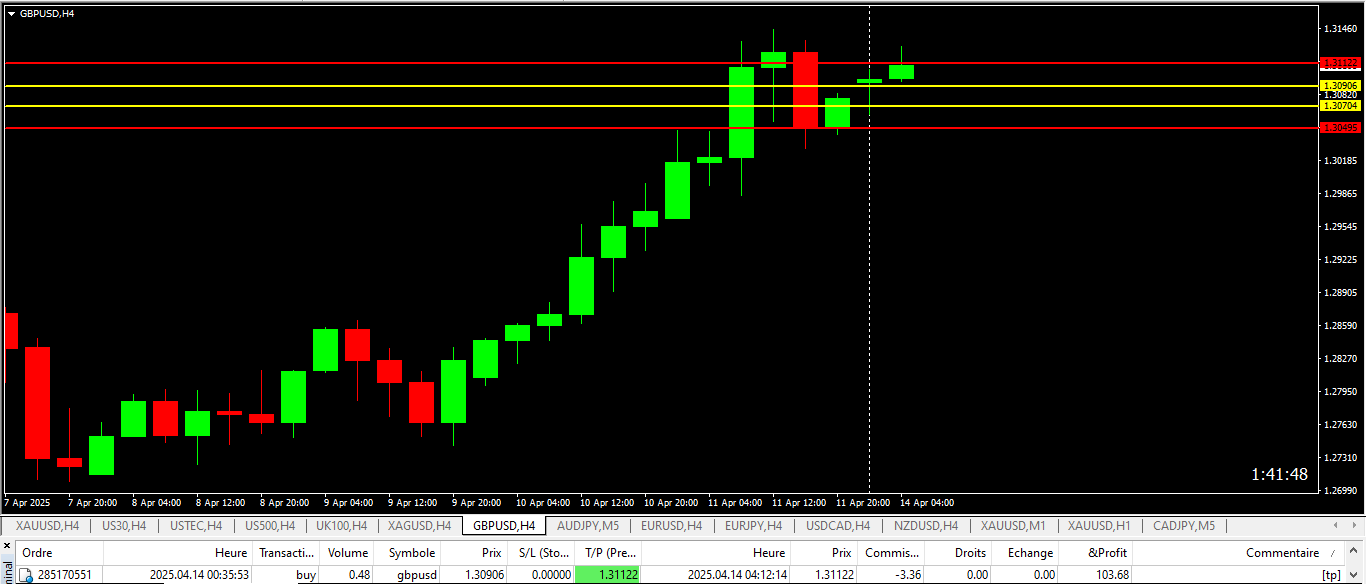Show the USDCAD,H4 chart tab

point(838,526)
